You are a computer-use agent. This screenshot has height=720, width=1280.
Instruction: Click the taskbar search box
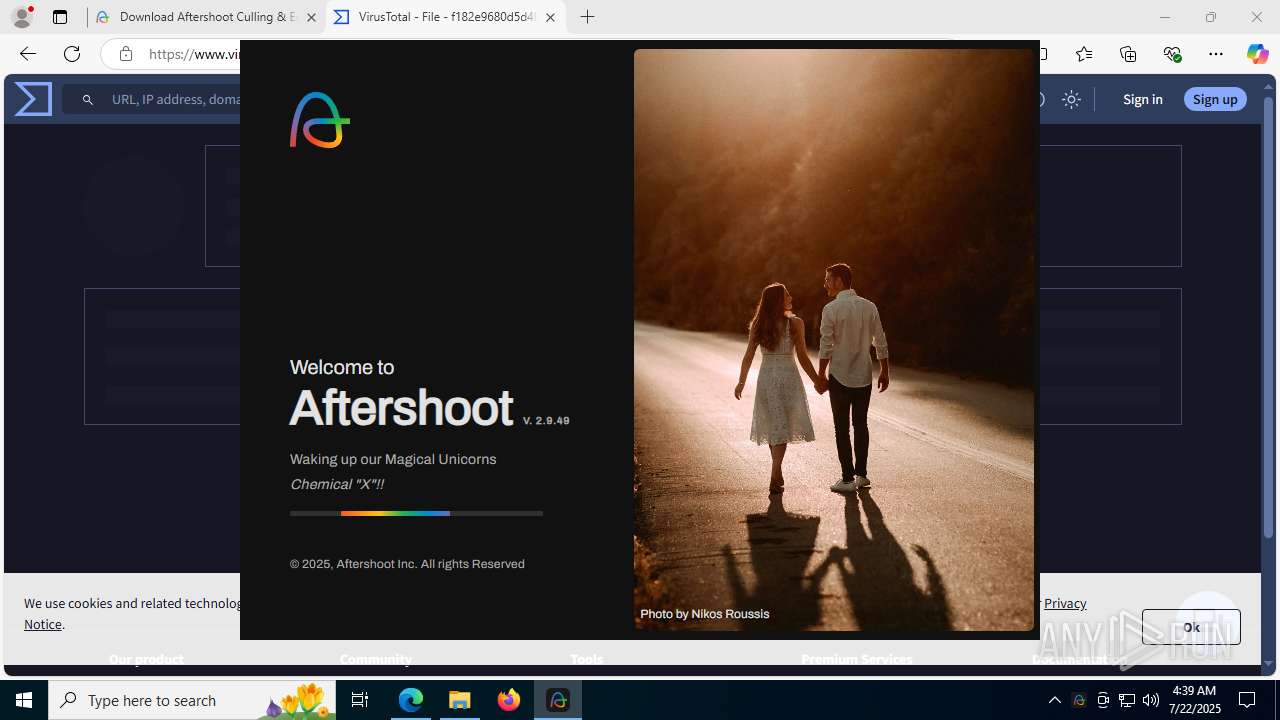[192, 700]
